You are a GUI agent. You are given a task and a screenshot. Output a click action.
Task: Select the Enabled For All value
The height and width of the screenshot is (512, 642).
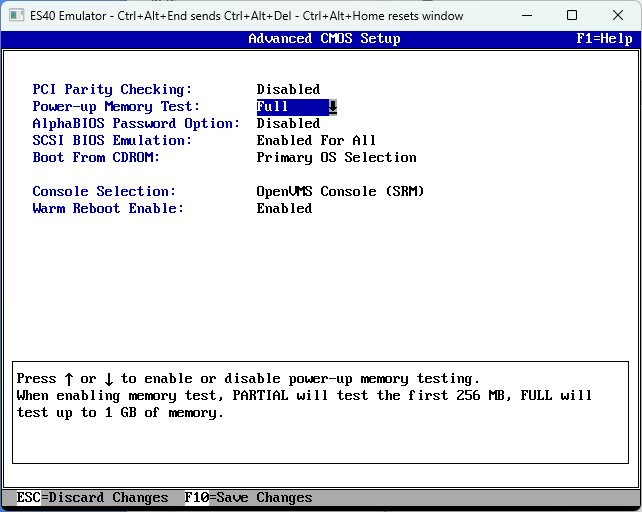pyautogui.click(x=316, y=140)
